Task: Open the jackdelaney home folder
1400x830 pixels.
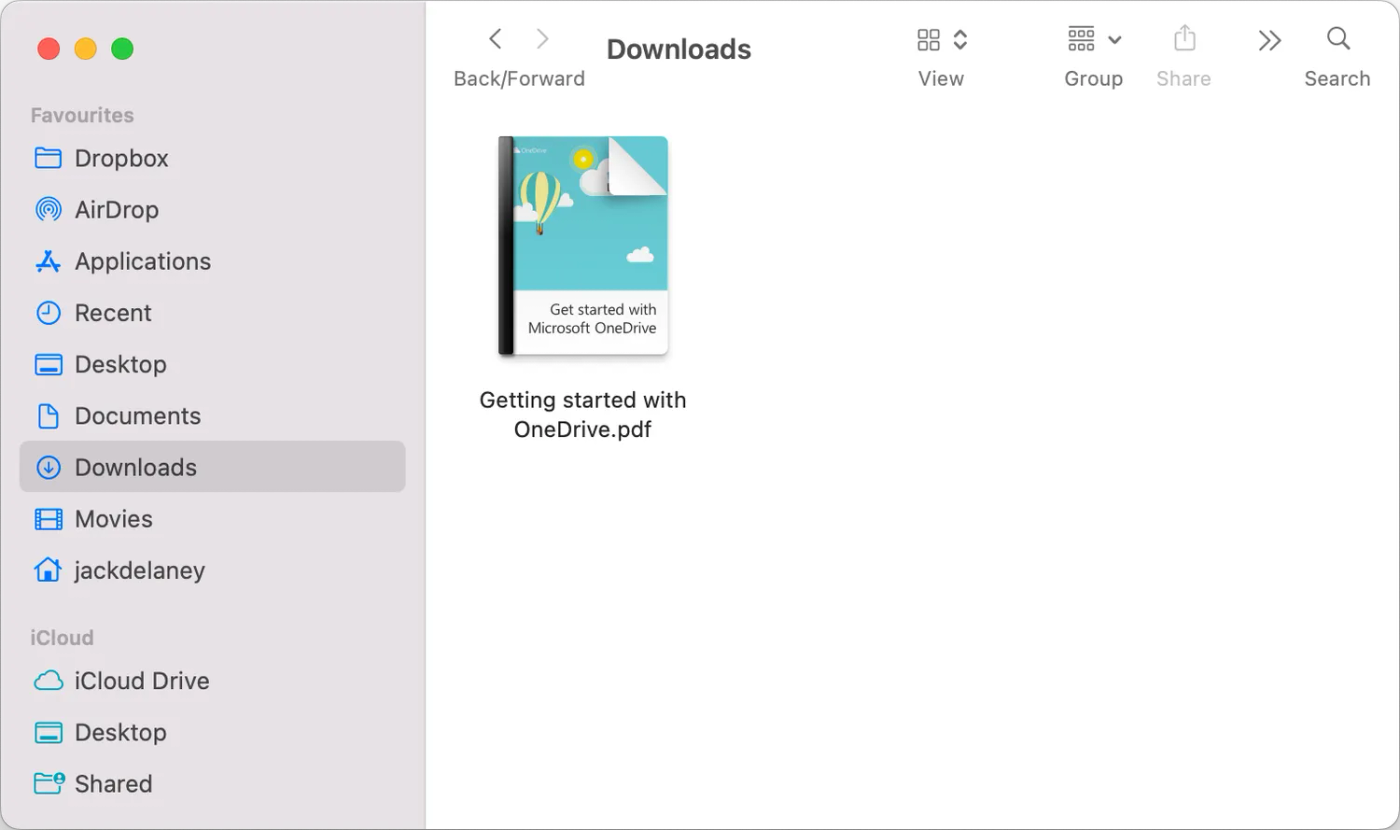Action: pyautogui.click(x=140, y=570)
